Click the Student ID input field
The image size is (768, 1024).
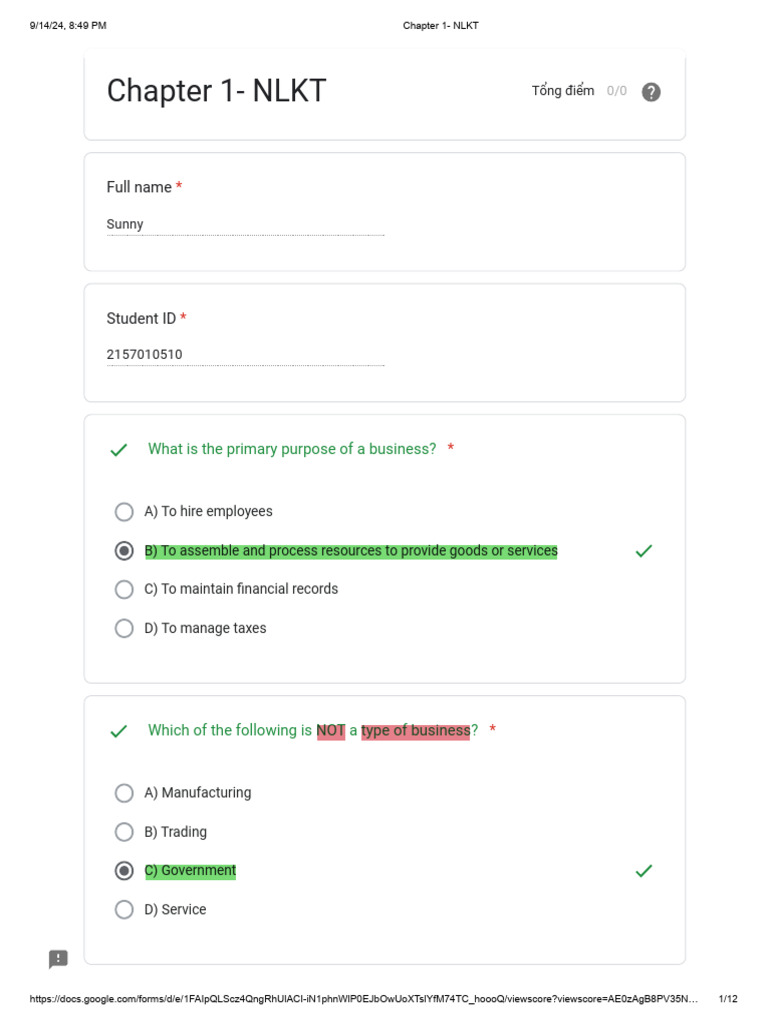point(245,355)
